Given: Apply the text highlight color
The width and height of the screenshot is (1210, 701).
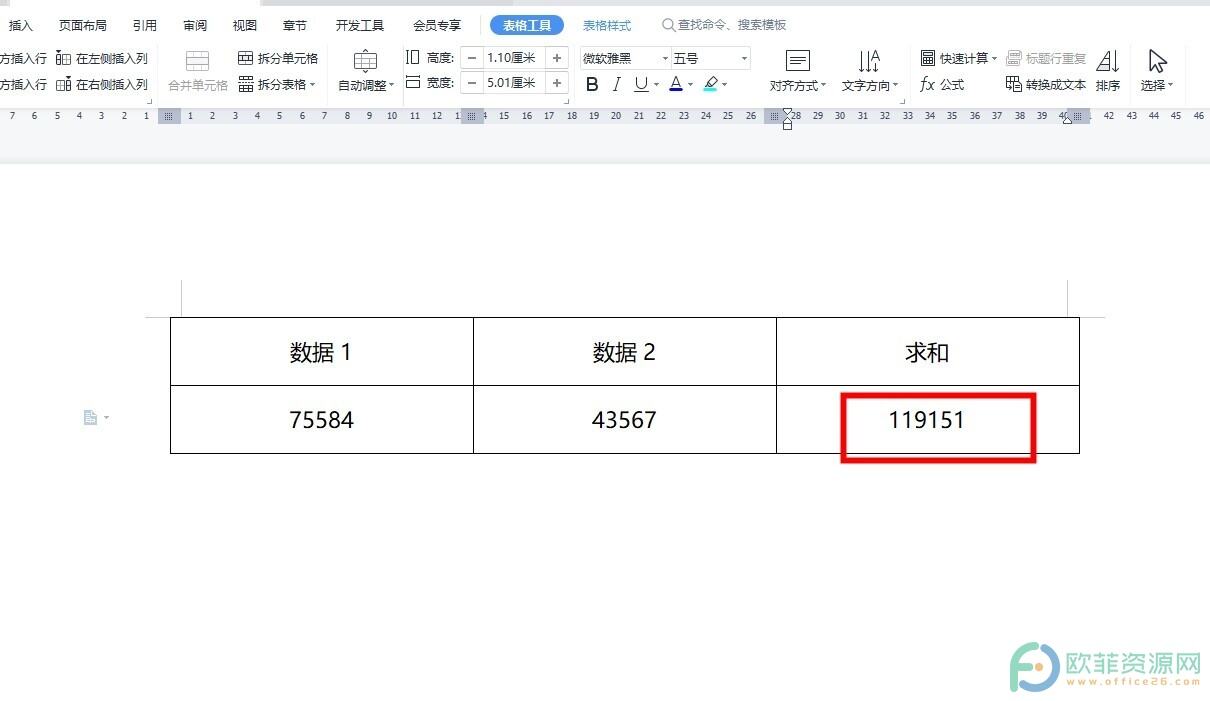Looking at the screenshot, I should (x=710, y=85).
